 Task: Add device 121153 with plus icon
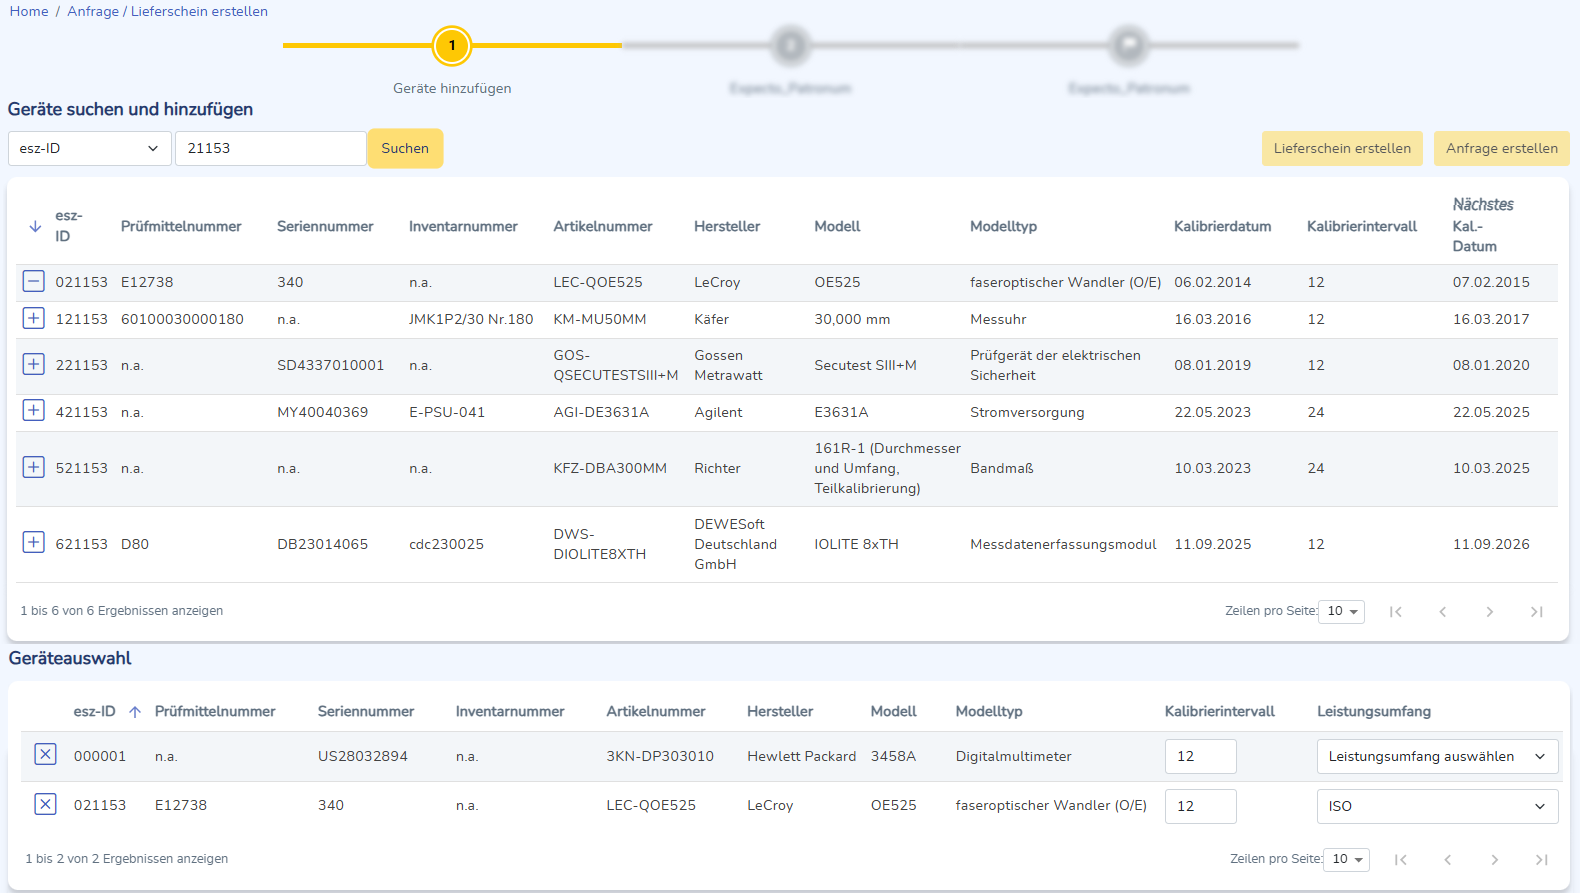(33, 318)
